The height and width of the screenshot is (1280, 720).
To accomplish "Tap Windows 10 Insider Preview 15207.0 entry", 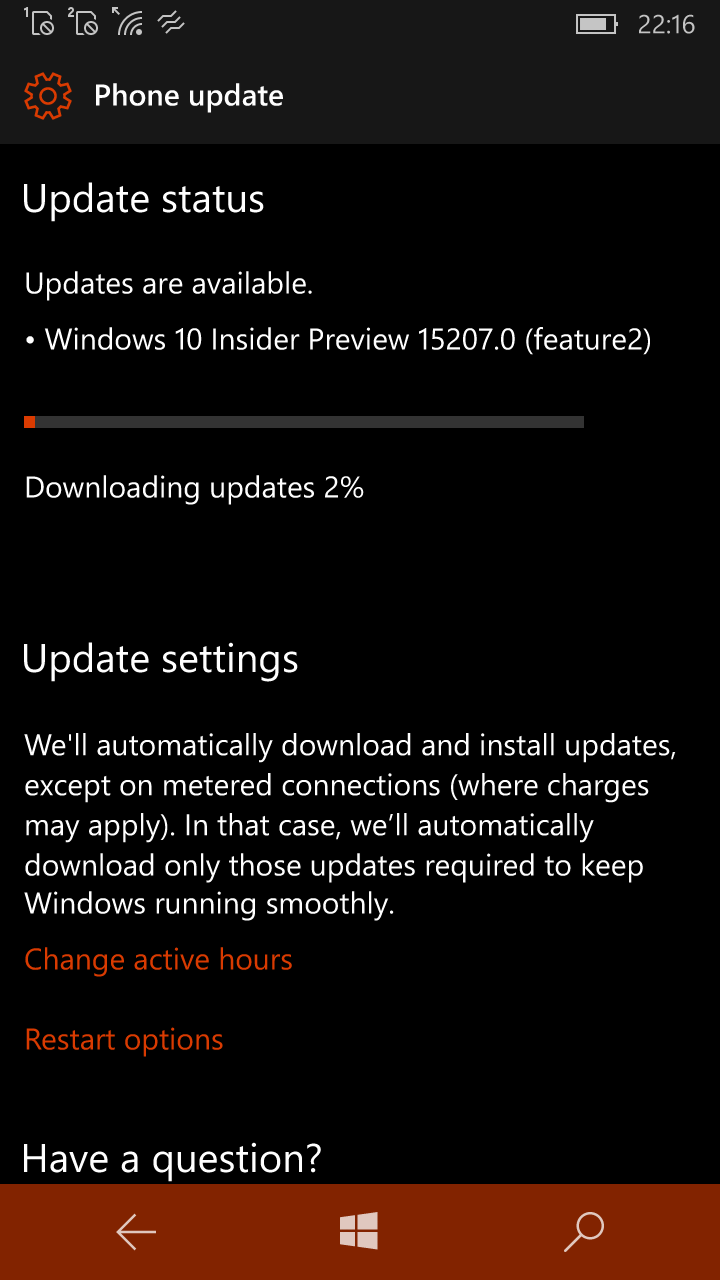I will click(x=339, y=340).
